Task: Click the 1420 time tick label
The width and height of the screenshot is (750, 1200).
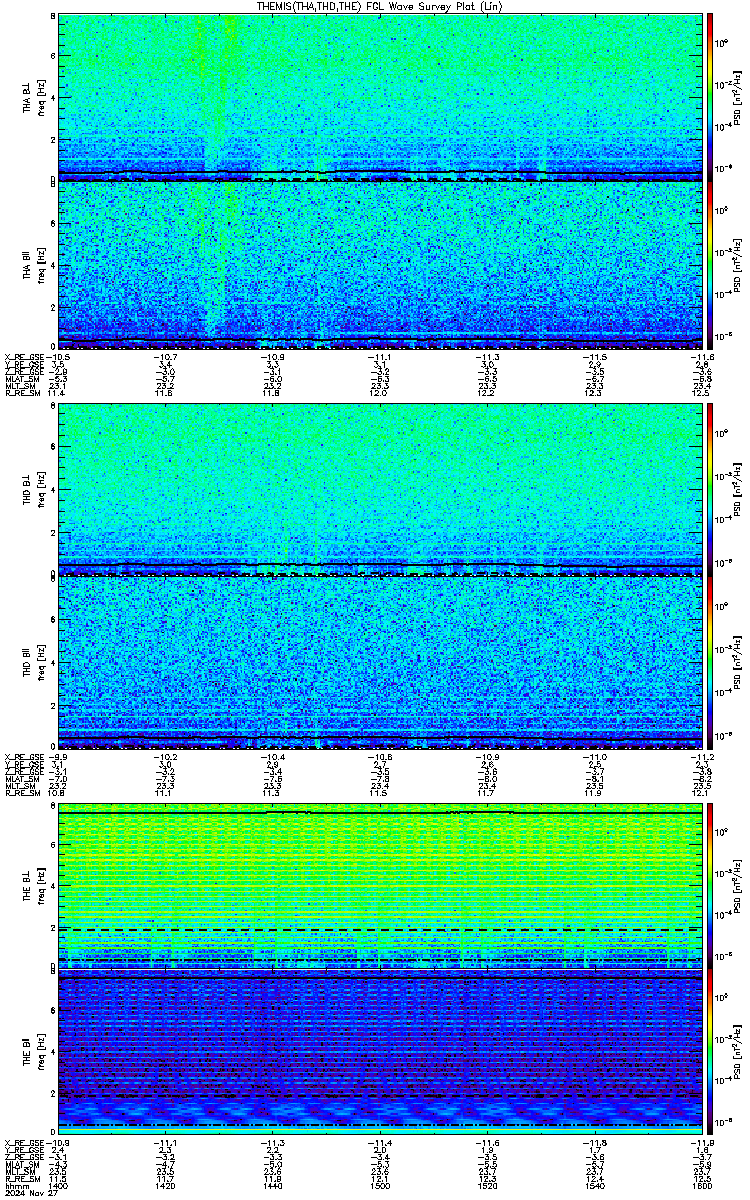Action: (x=165, y=1187)
